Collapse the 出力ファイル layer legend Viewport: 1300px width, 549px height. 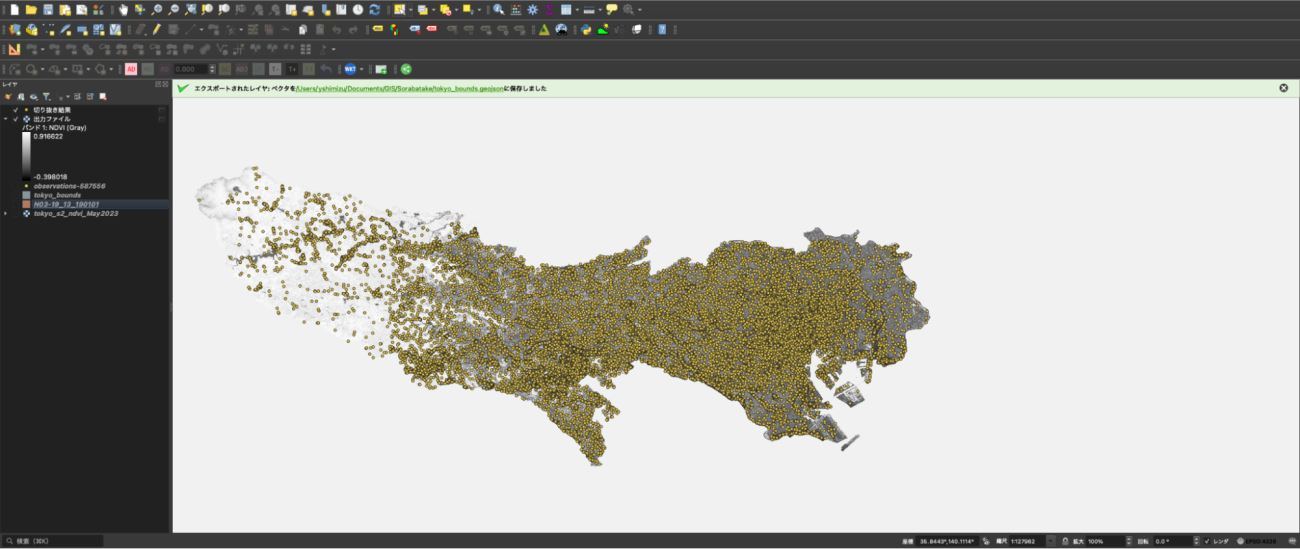6,119
